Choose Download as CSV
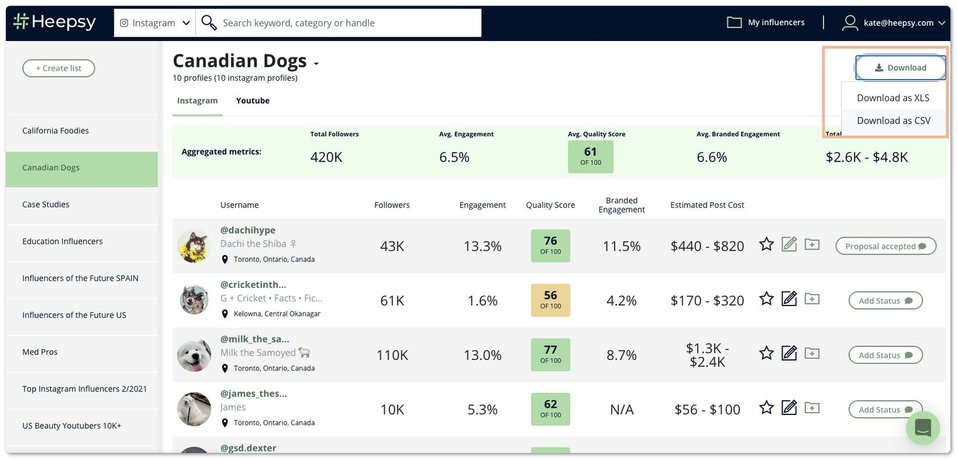 (x=893, y=120)
